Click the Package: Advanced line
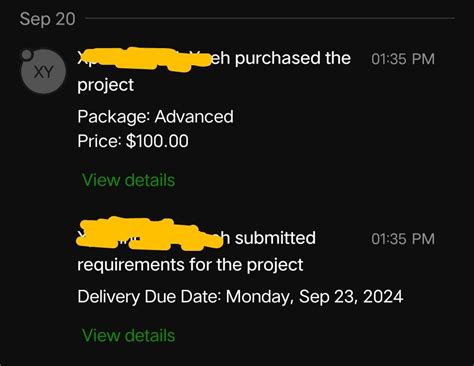Viewport: 474px width, 366px height. [155, 117]
